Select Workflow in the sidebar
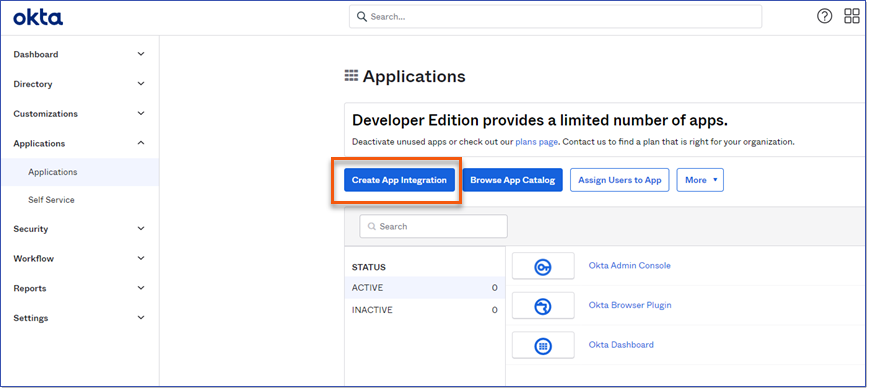869x390 pixels. 34,259
